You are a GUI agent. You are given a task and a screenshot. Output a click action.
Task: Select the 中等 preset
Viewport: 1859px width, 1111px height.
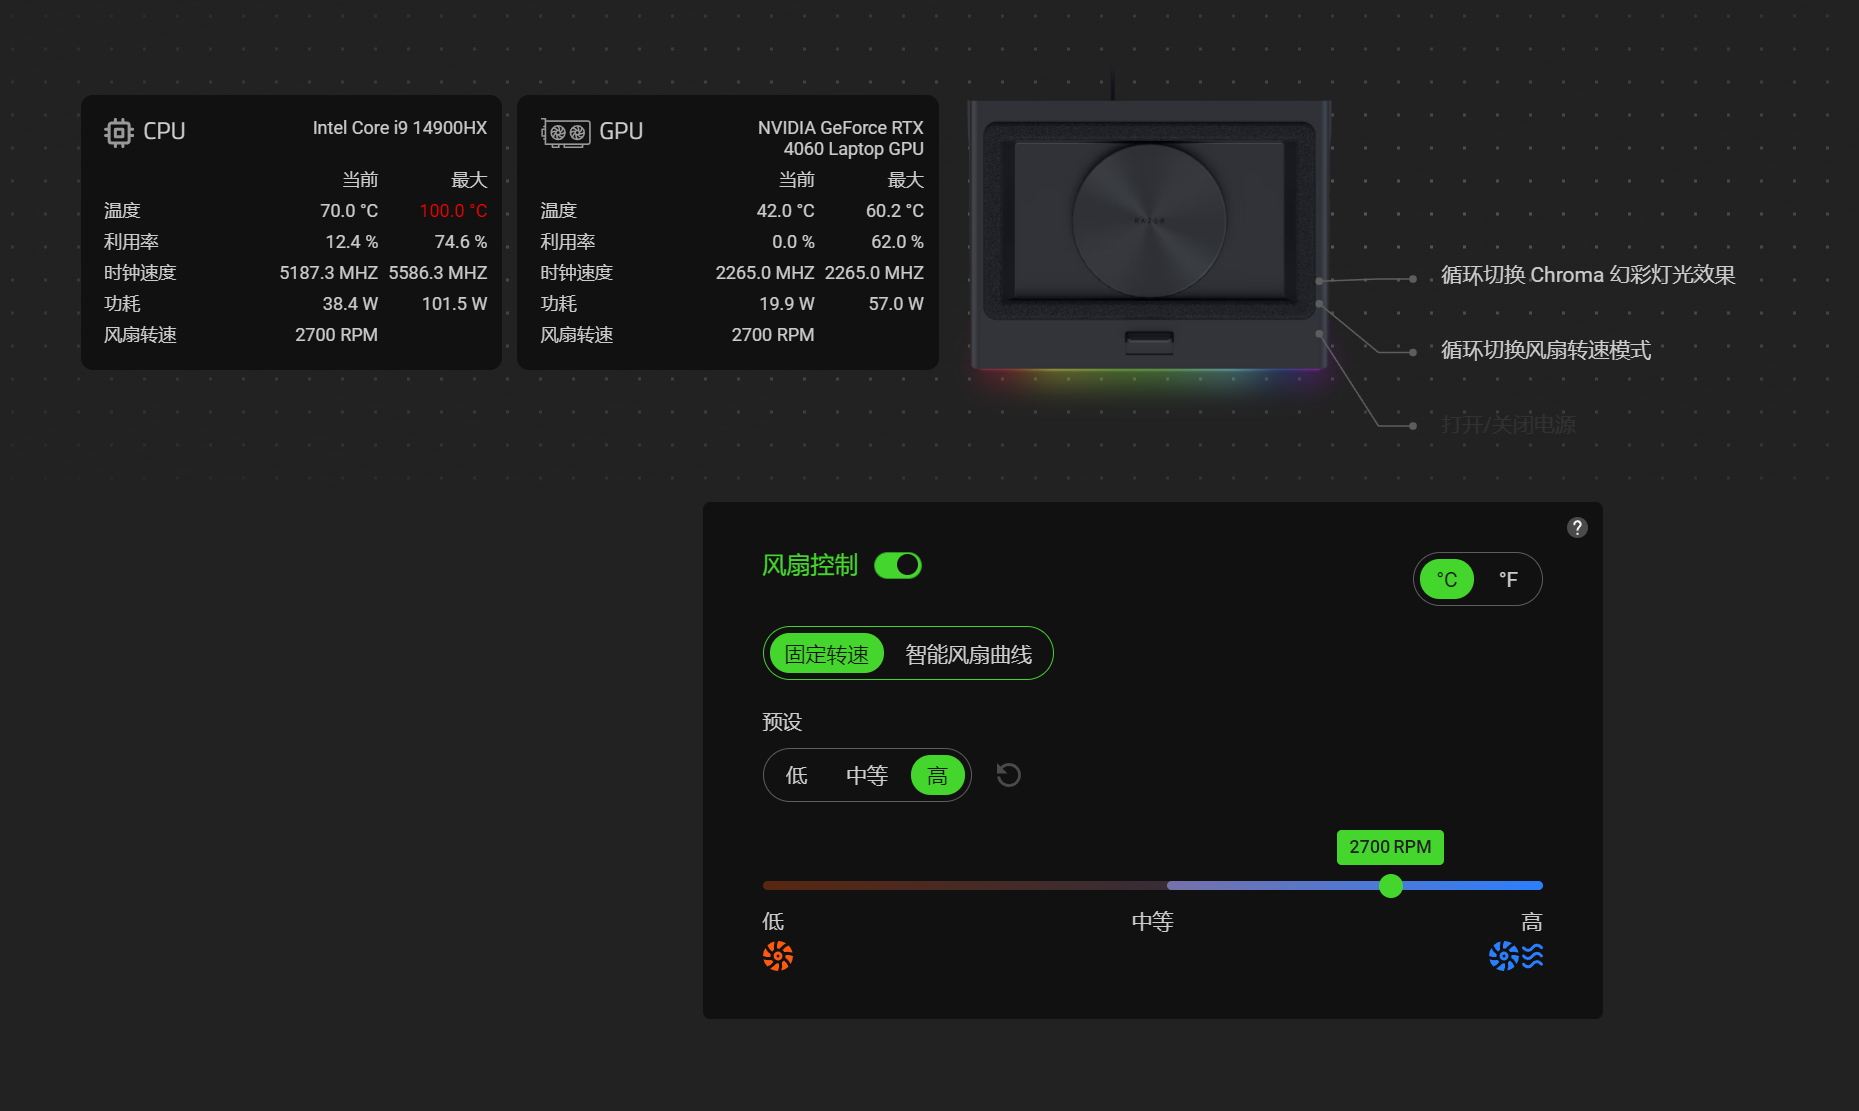click(x=866, y=775)
